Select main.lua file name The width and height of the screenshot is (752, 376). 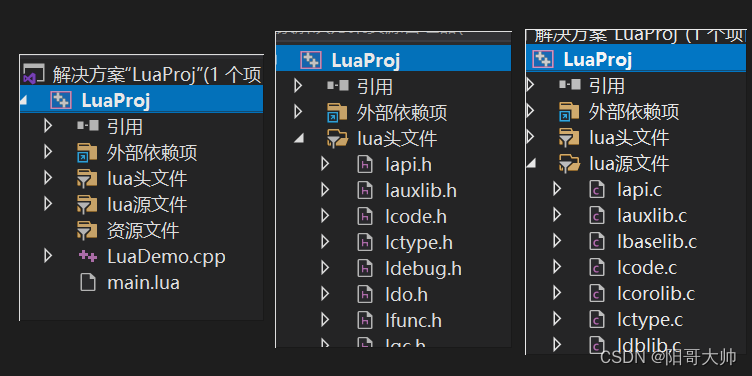(143, 282)
